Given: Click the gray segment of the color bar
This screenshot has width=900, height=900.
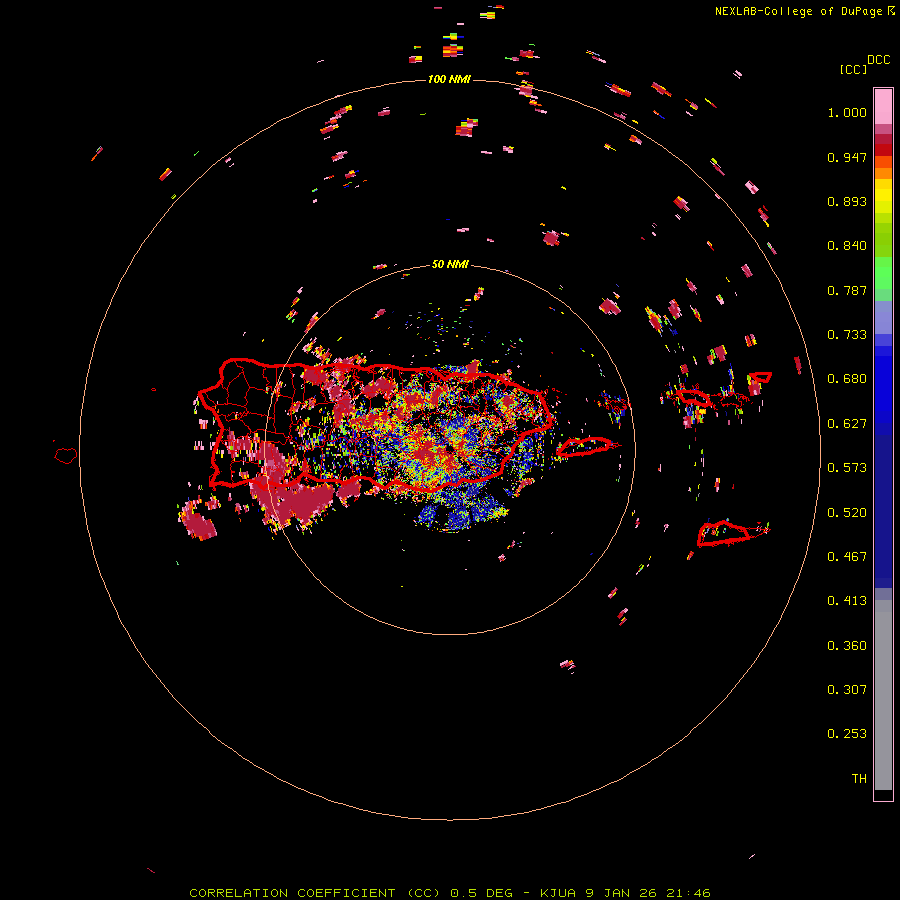Looking at the screenshot, I should click(883, 695).
